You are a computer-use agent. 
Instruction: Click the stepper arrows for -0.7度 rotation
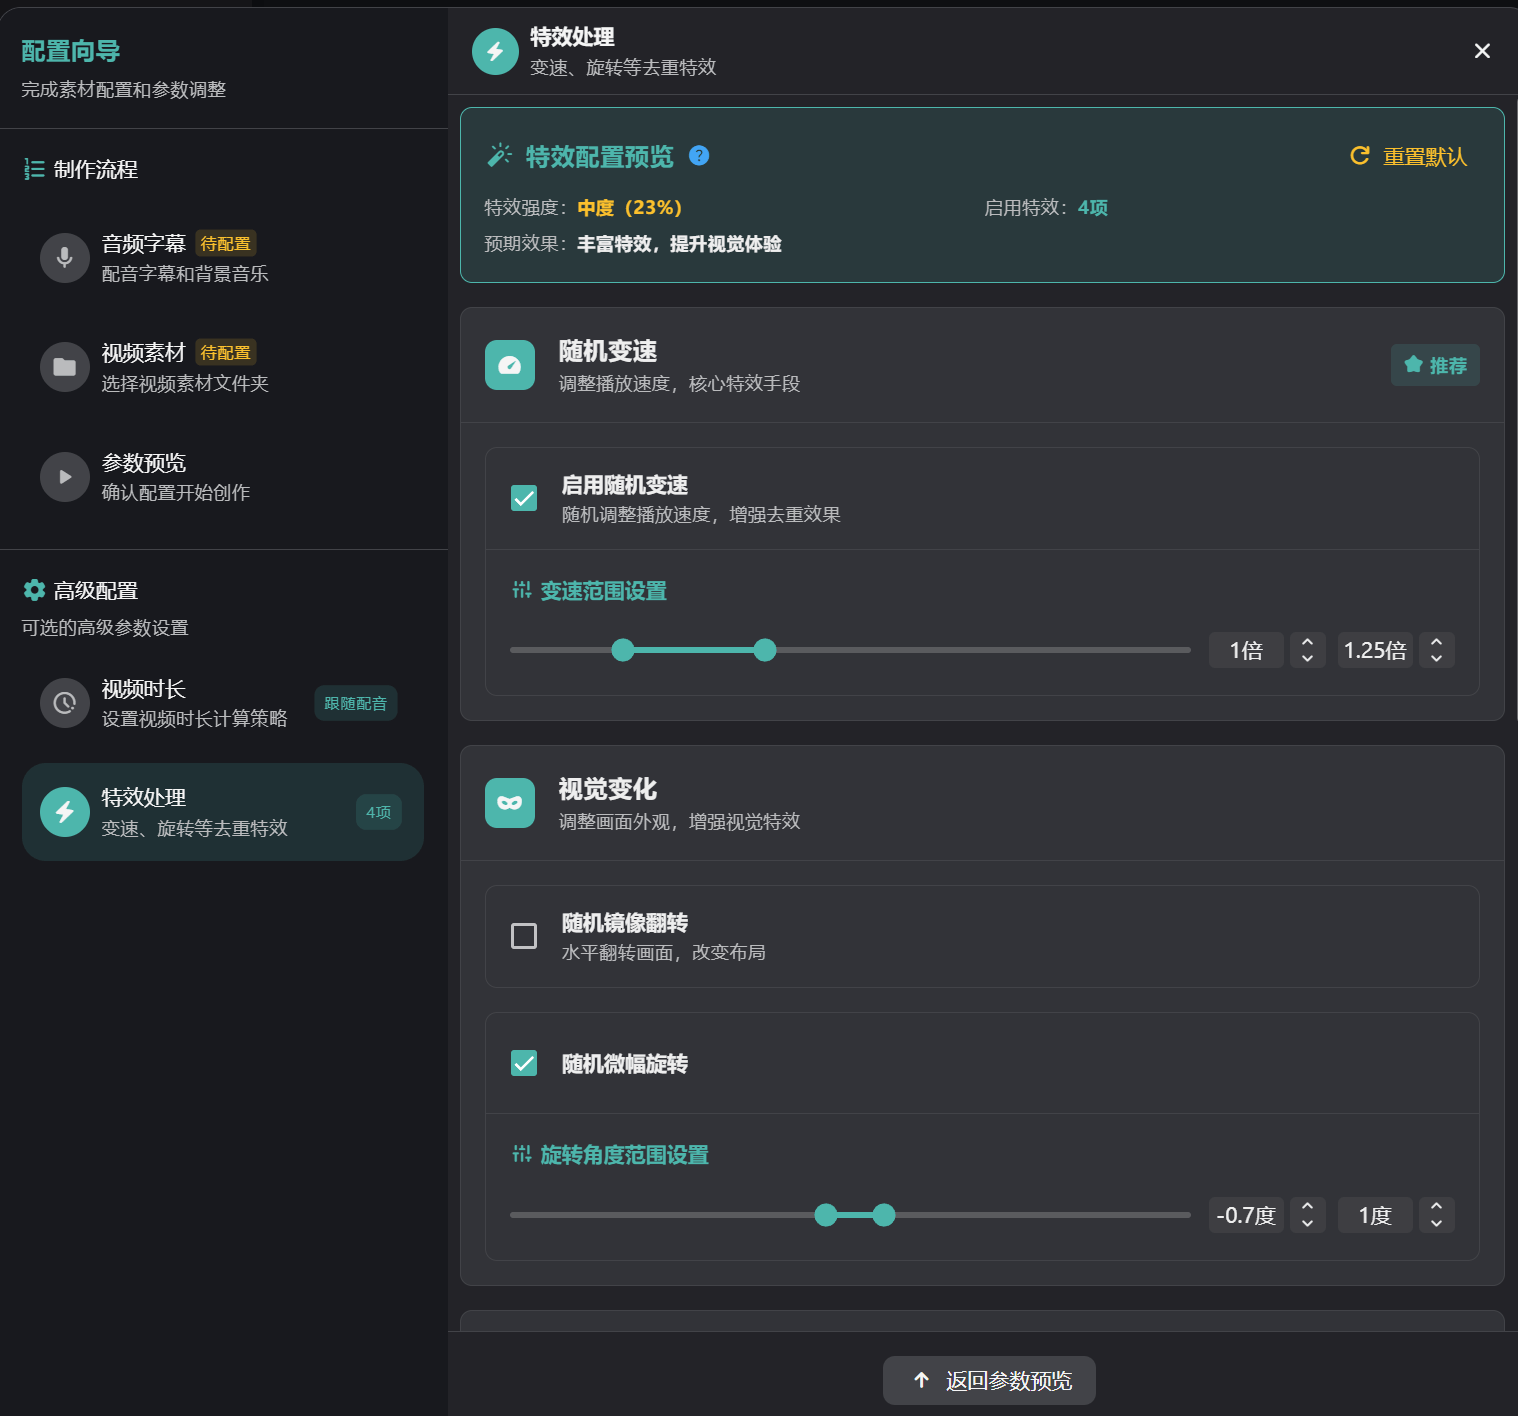point(1307,1215)
